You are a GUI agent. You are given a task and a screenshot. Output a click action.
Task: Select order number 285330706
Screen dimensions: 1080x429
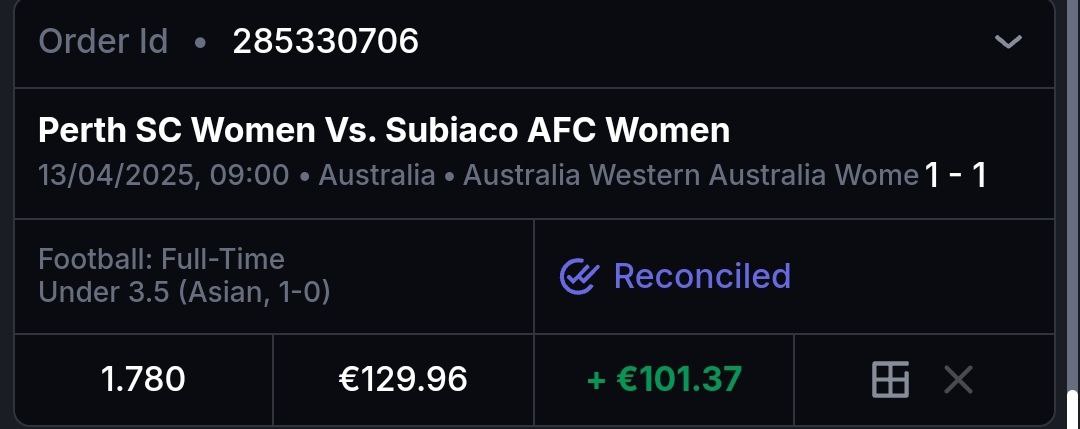click(x=326, y=42)
